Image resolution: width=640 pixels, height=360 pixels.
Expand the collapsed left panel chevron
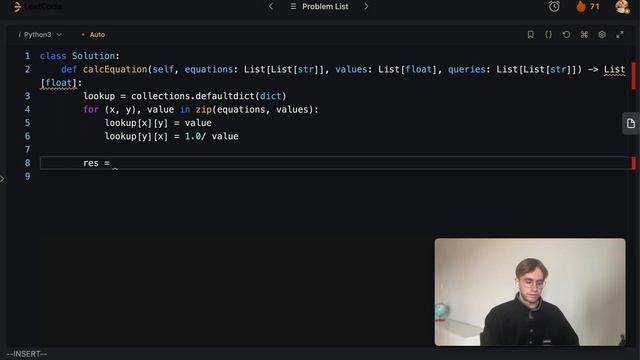(2, 178)
